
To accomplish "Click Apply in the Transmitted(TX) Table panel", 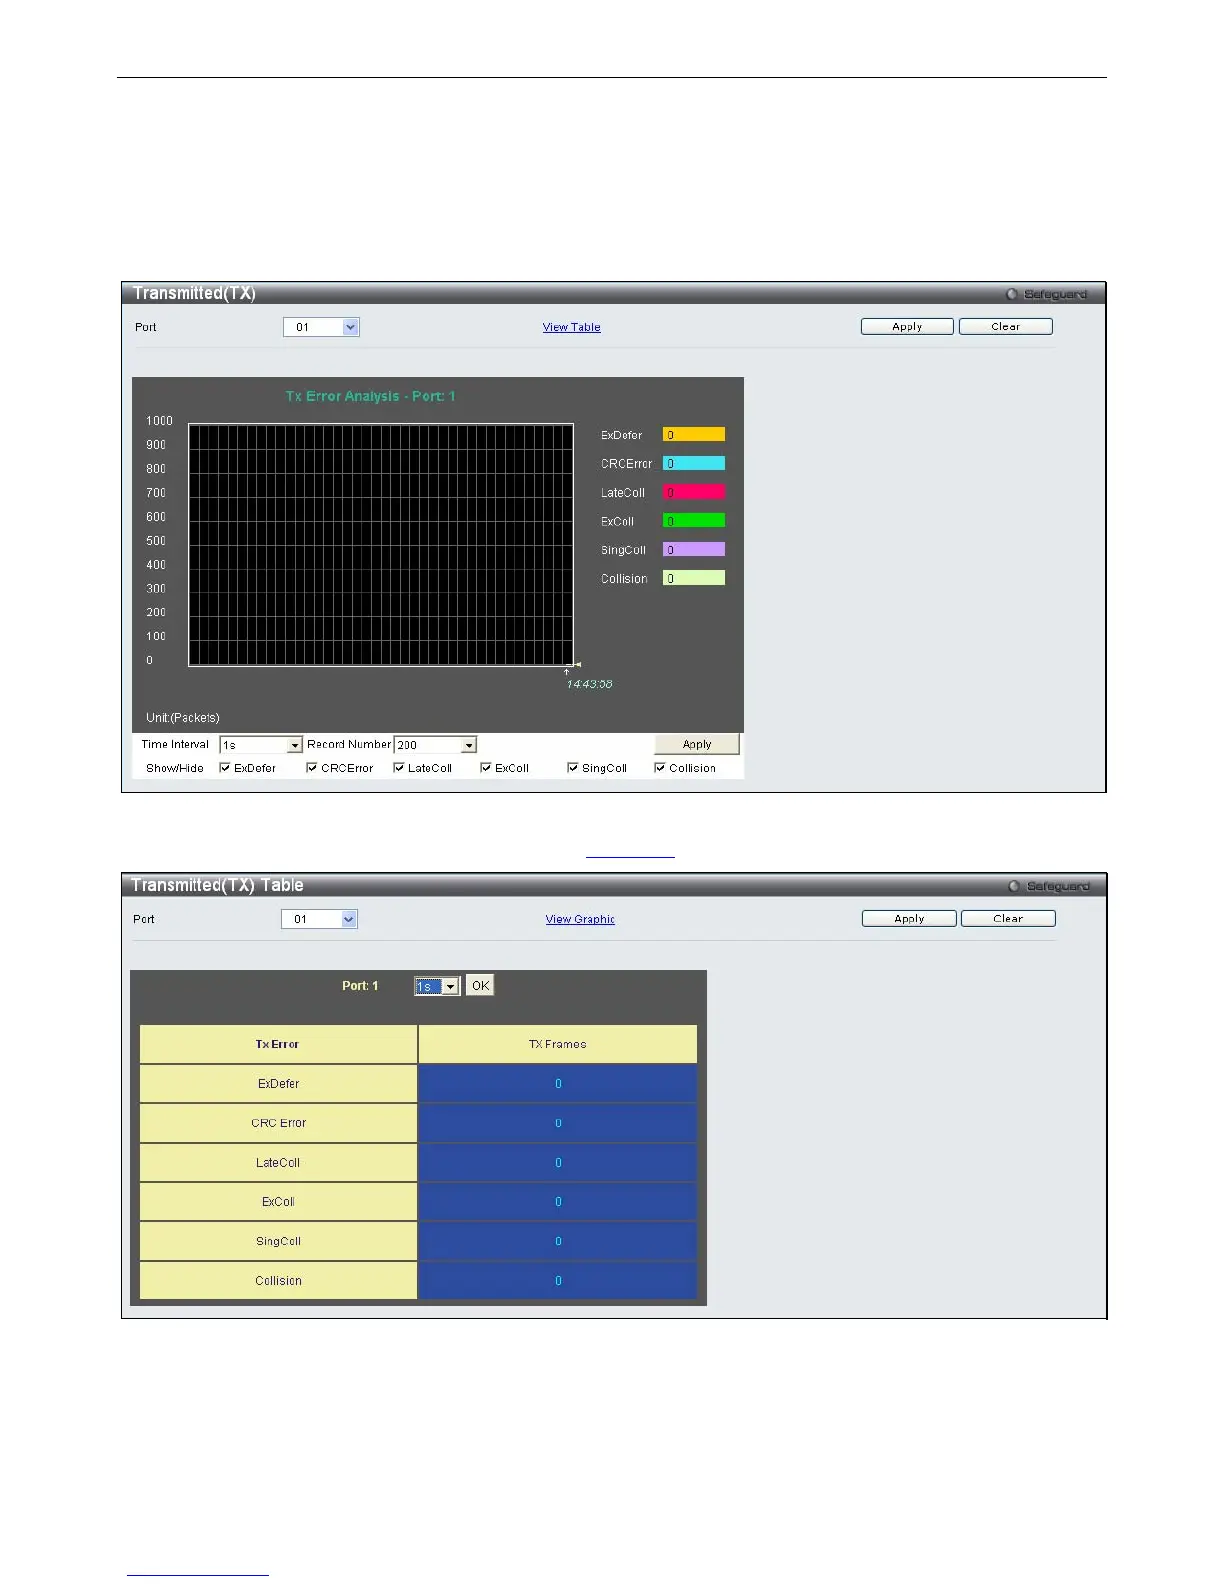I will click(x=909, y=919).
